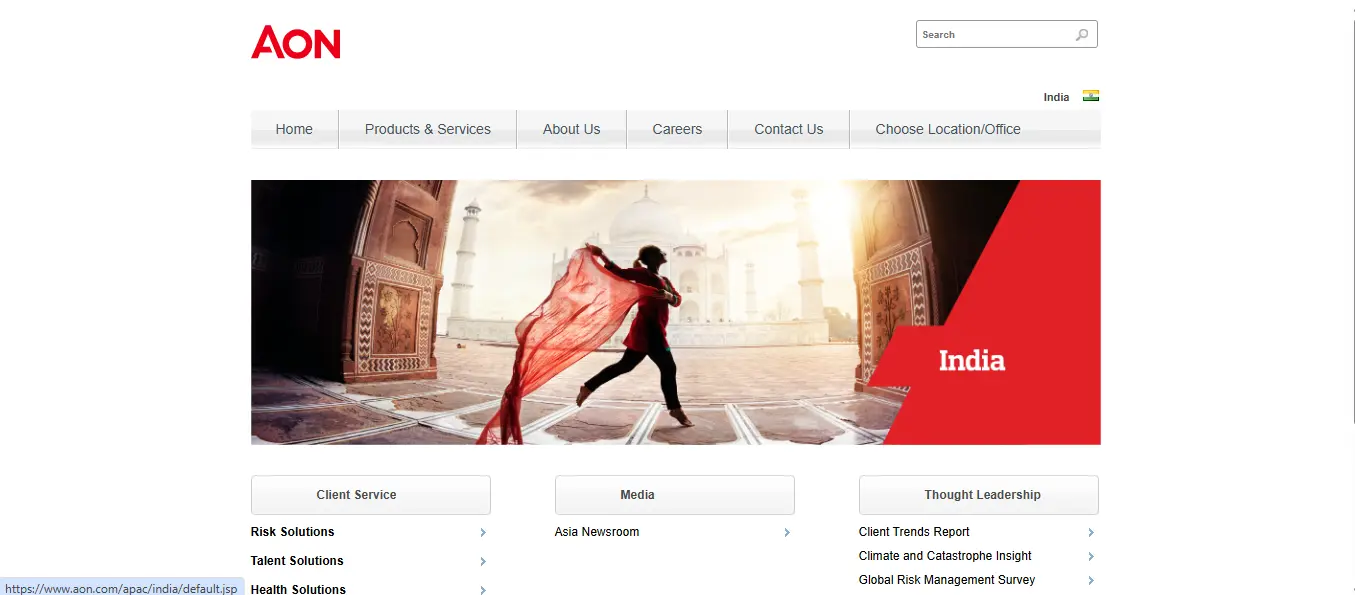
Task: Open the Asia Newsroom link
Action: pos(596,532)
